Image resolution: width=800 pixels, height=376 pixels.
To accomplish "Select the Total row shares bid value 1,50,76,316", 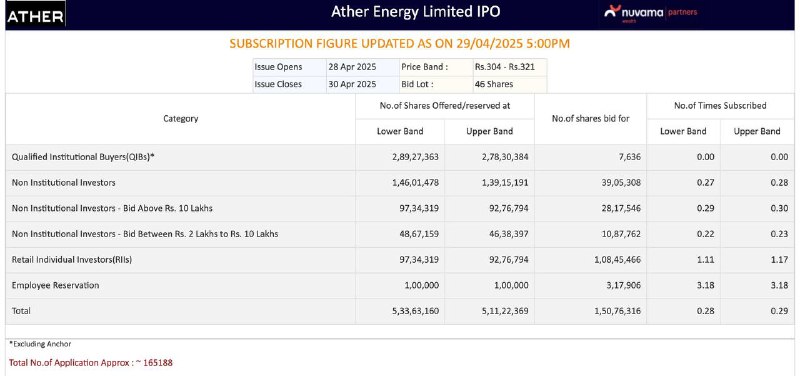I will tap(617, 311).
